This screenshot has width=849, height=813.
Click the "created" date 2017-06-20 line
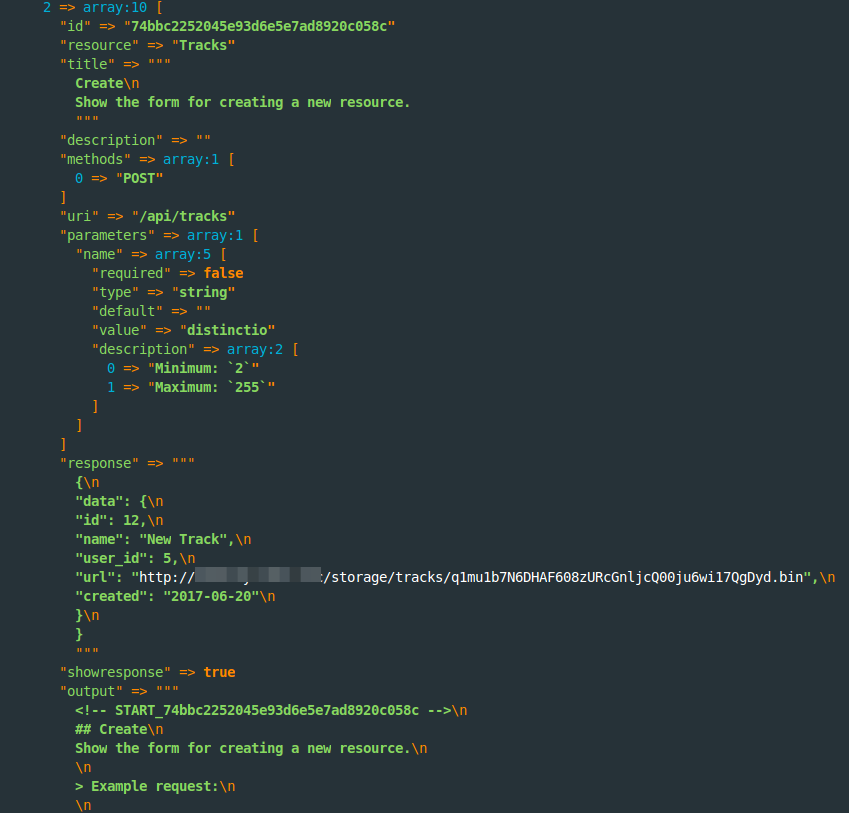coord(175,596)
